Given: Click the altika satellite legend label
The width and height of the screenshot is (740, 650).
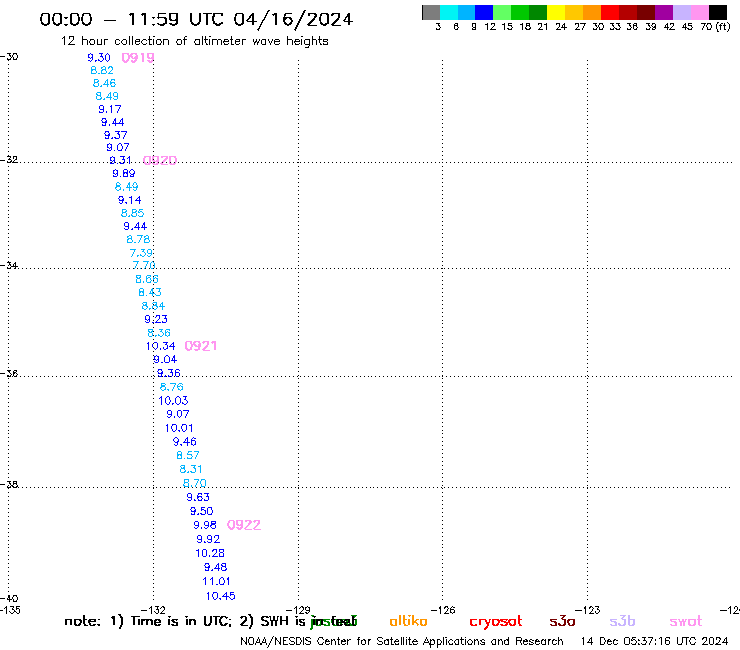Looking at the screenshot, I should click(x=408, y=621).
